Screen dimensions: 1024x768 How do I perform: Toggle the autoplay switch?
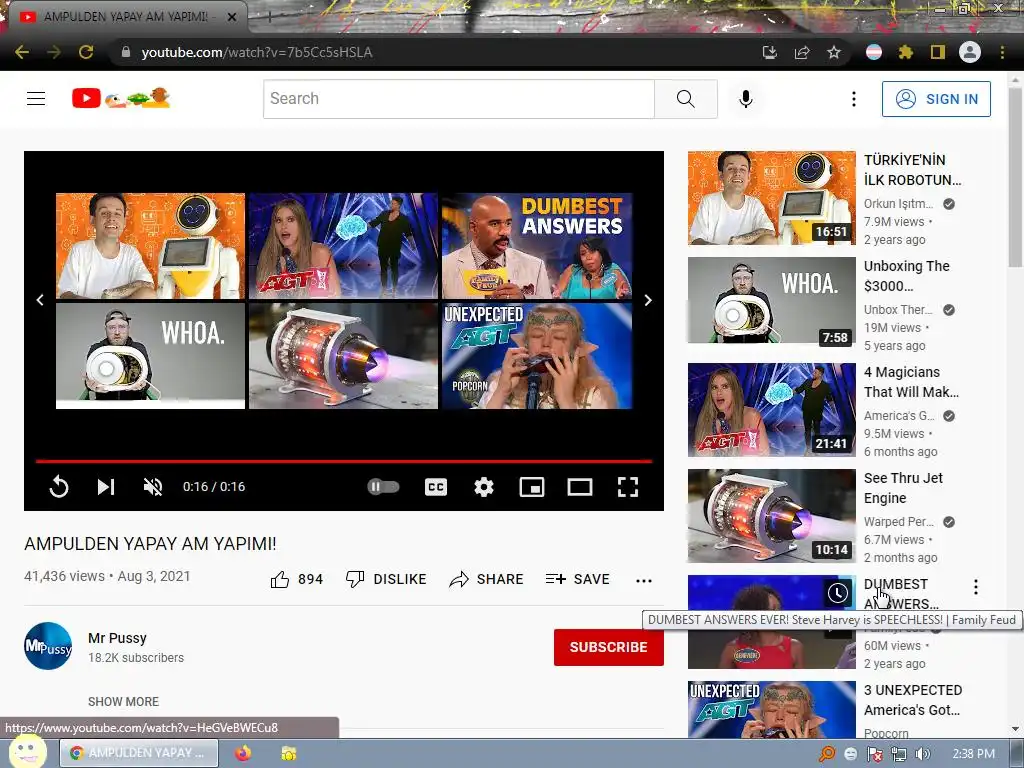pyautogui.click(x=383, y=487)
